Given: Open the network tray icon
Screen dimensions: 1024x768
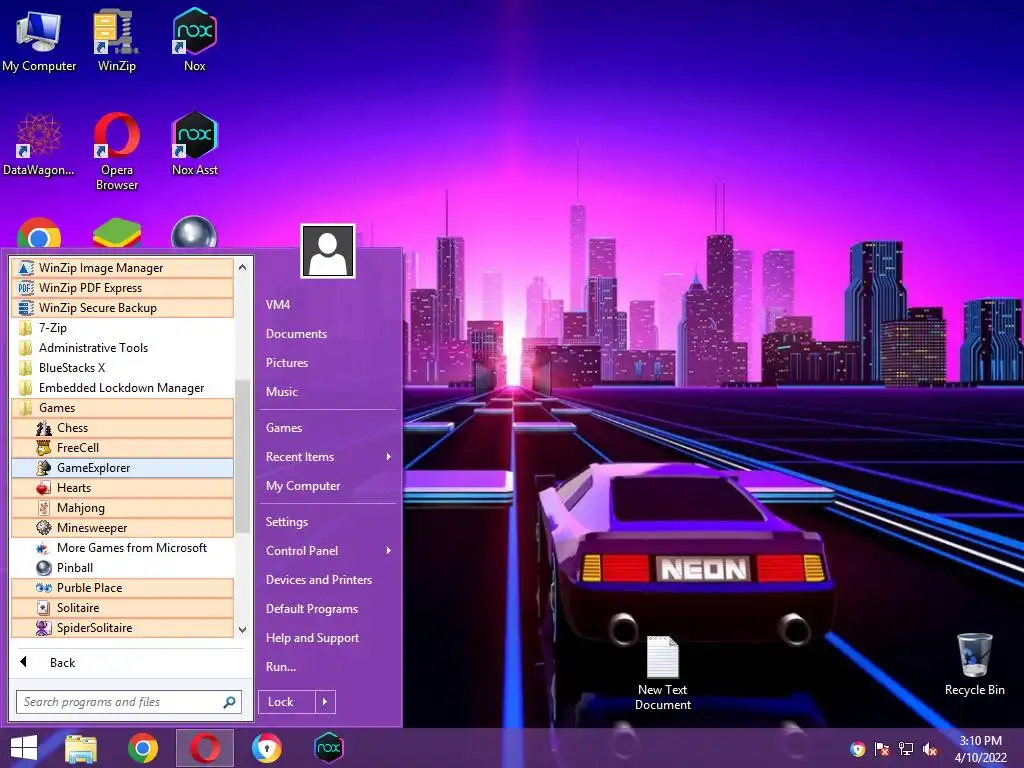Looking at the screenshot, I should pos(906,749).
